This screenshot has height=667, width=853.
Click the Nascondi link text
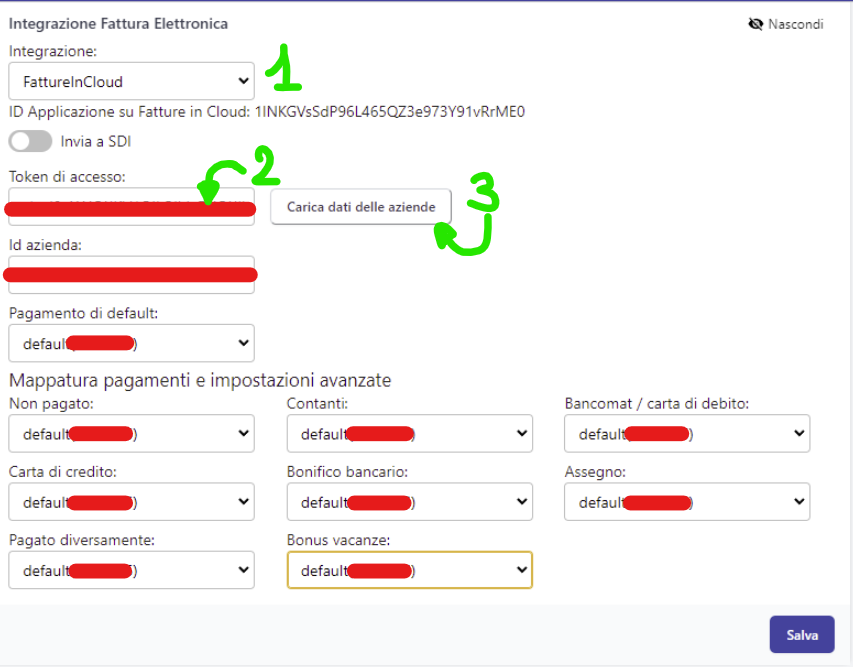tap(795, 24)
